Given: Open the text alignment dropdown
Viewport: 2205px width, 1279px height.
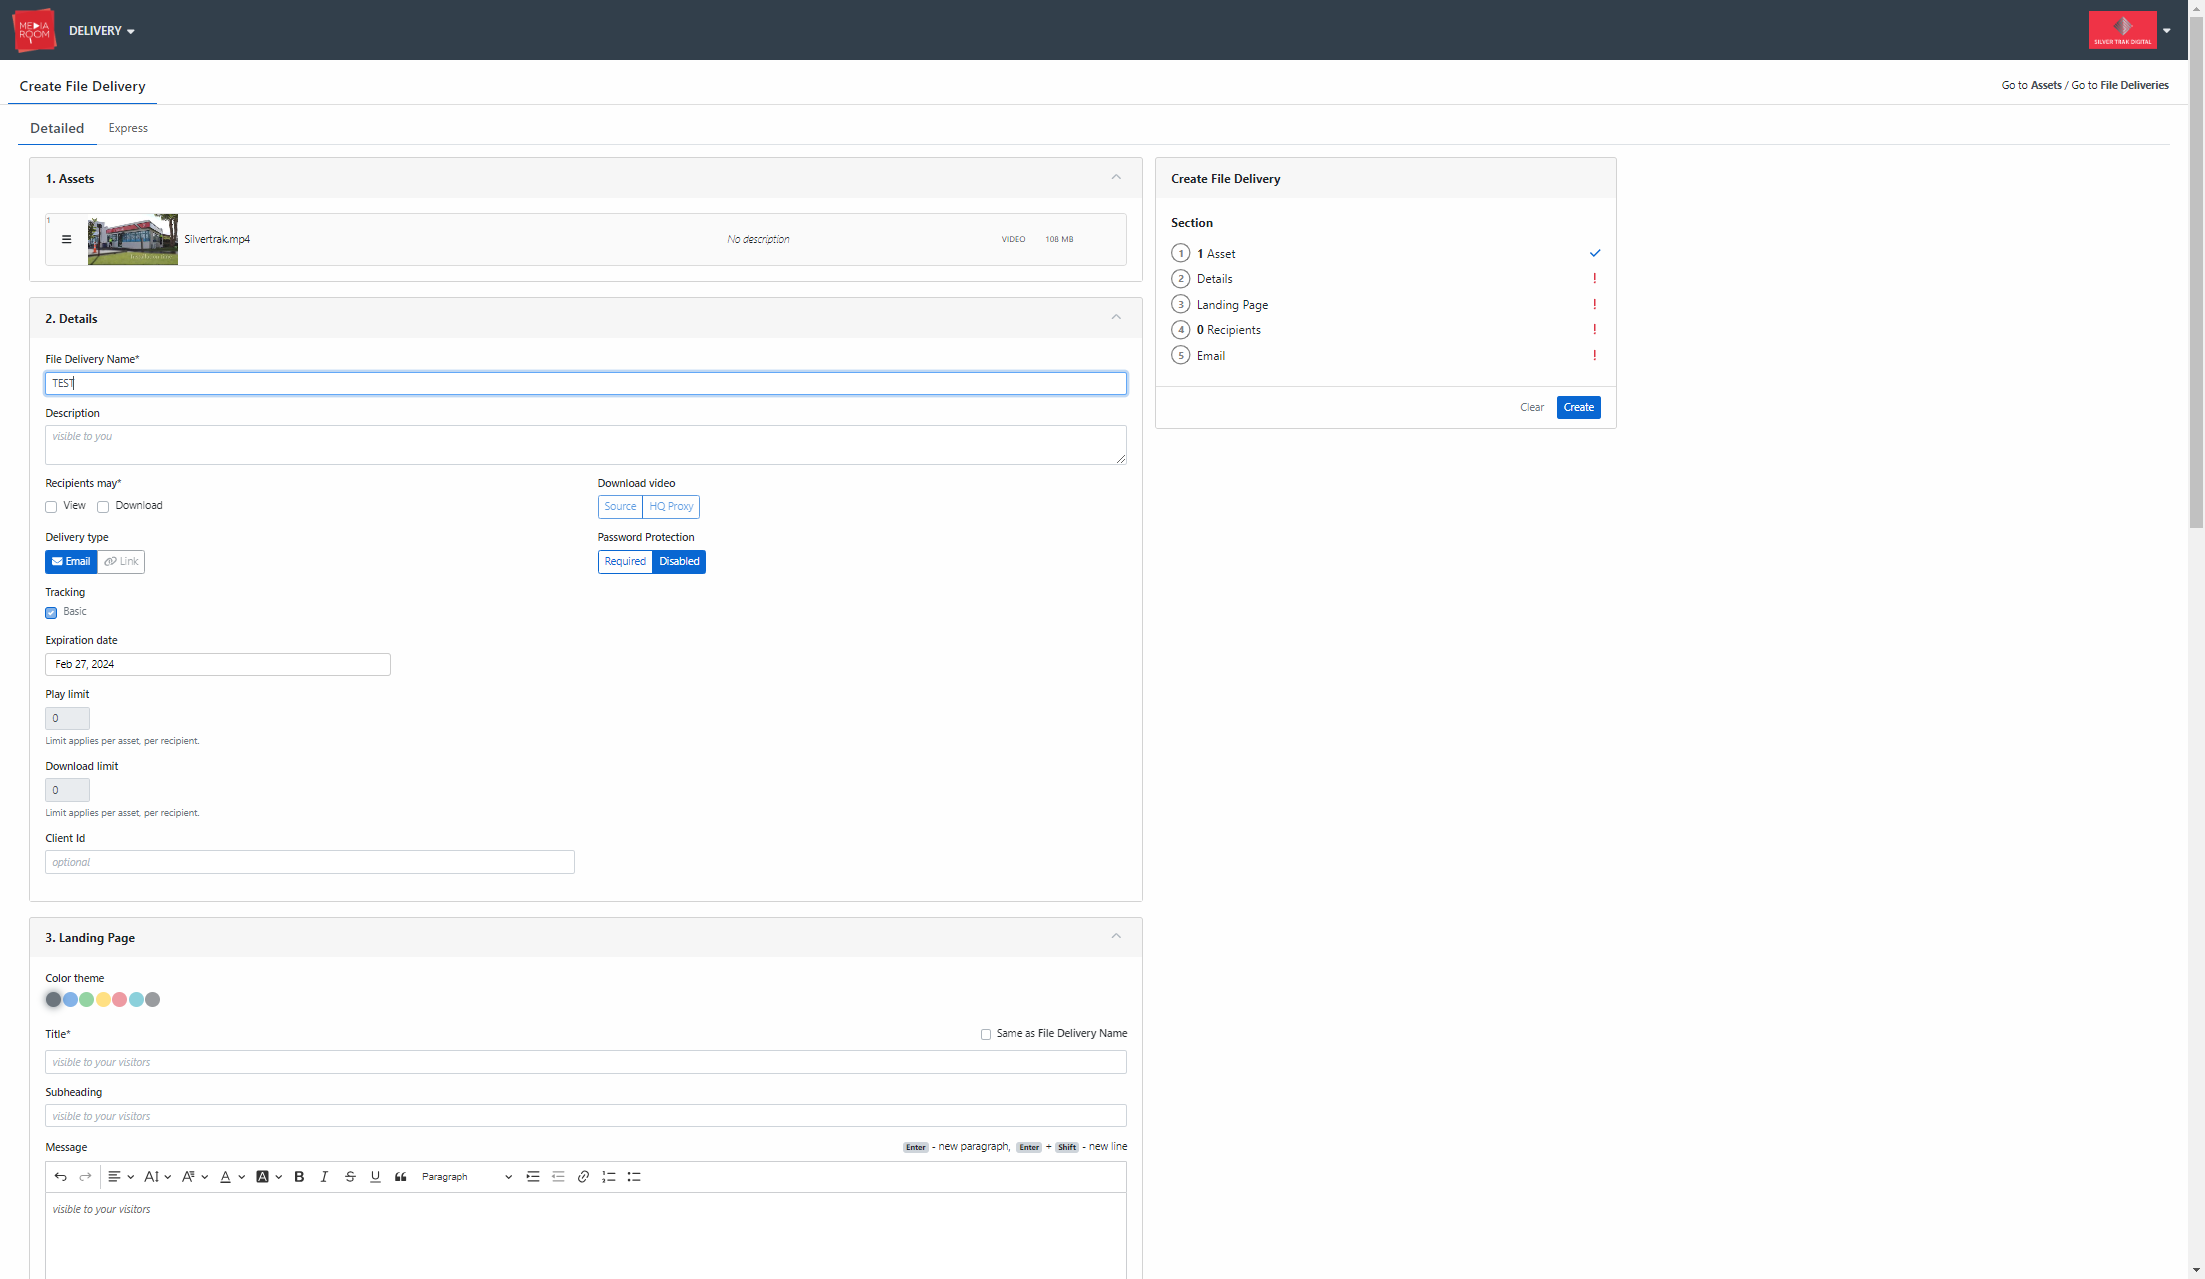Looking at the screenshot, I should point(121,1177).
